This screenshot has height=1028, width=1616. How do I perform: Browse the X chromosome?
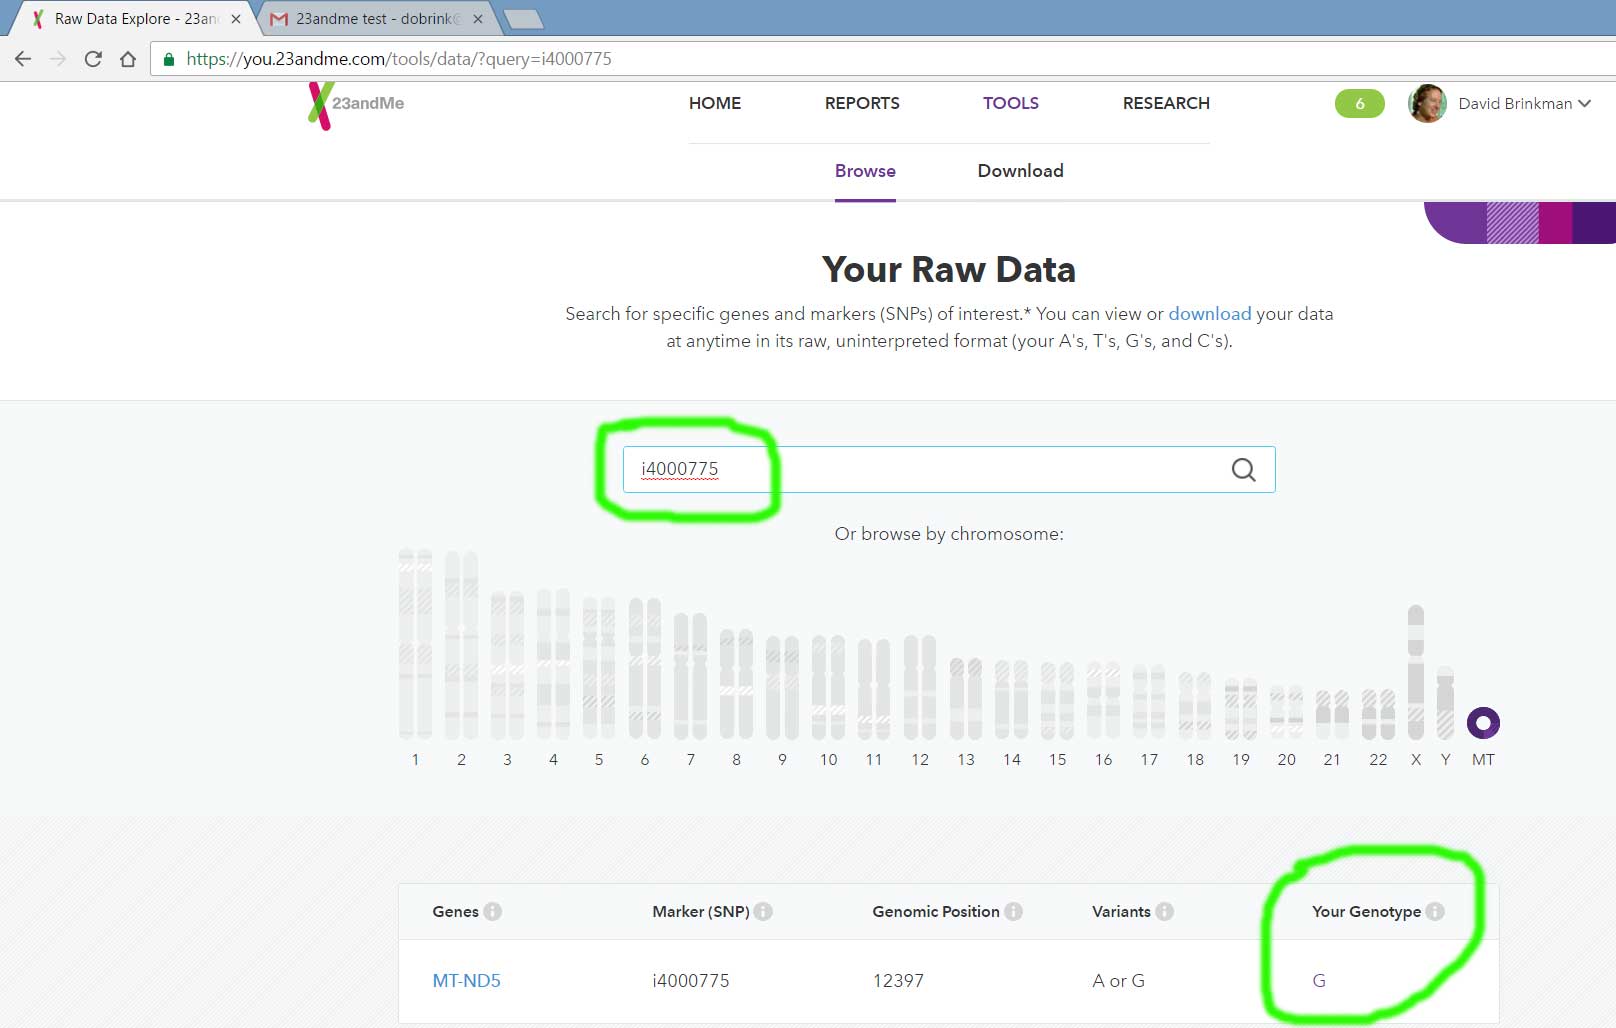tap(1416, 672)
